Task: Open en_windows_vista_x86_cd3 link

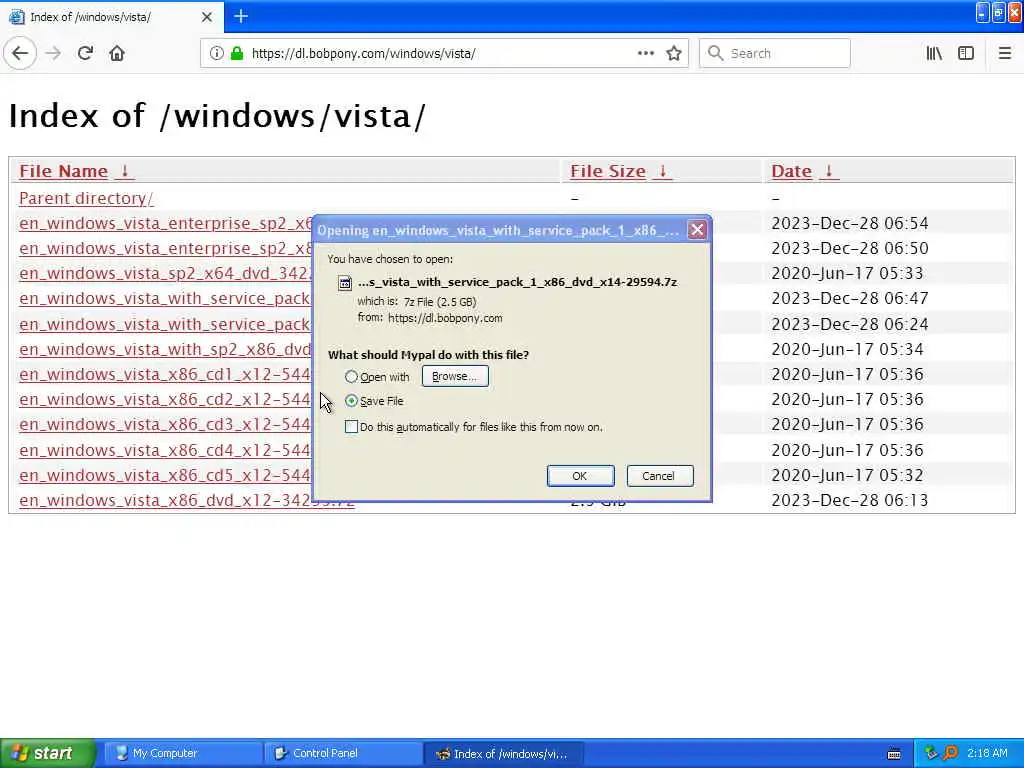Action: pos(165,424)
